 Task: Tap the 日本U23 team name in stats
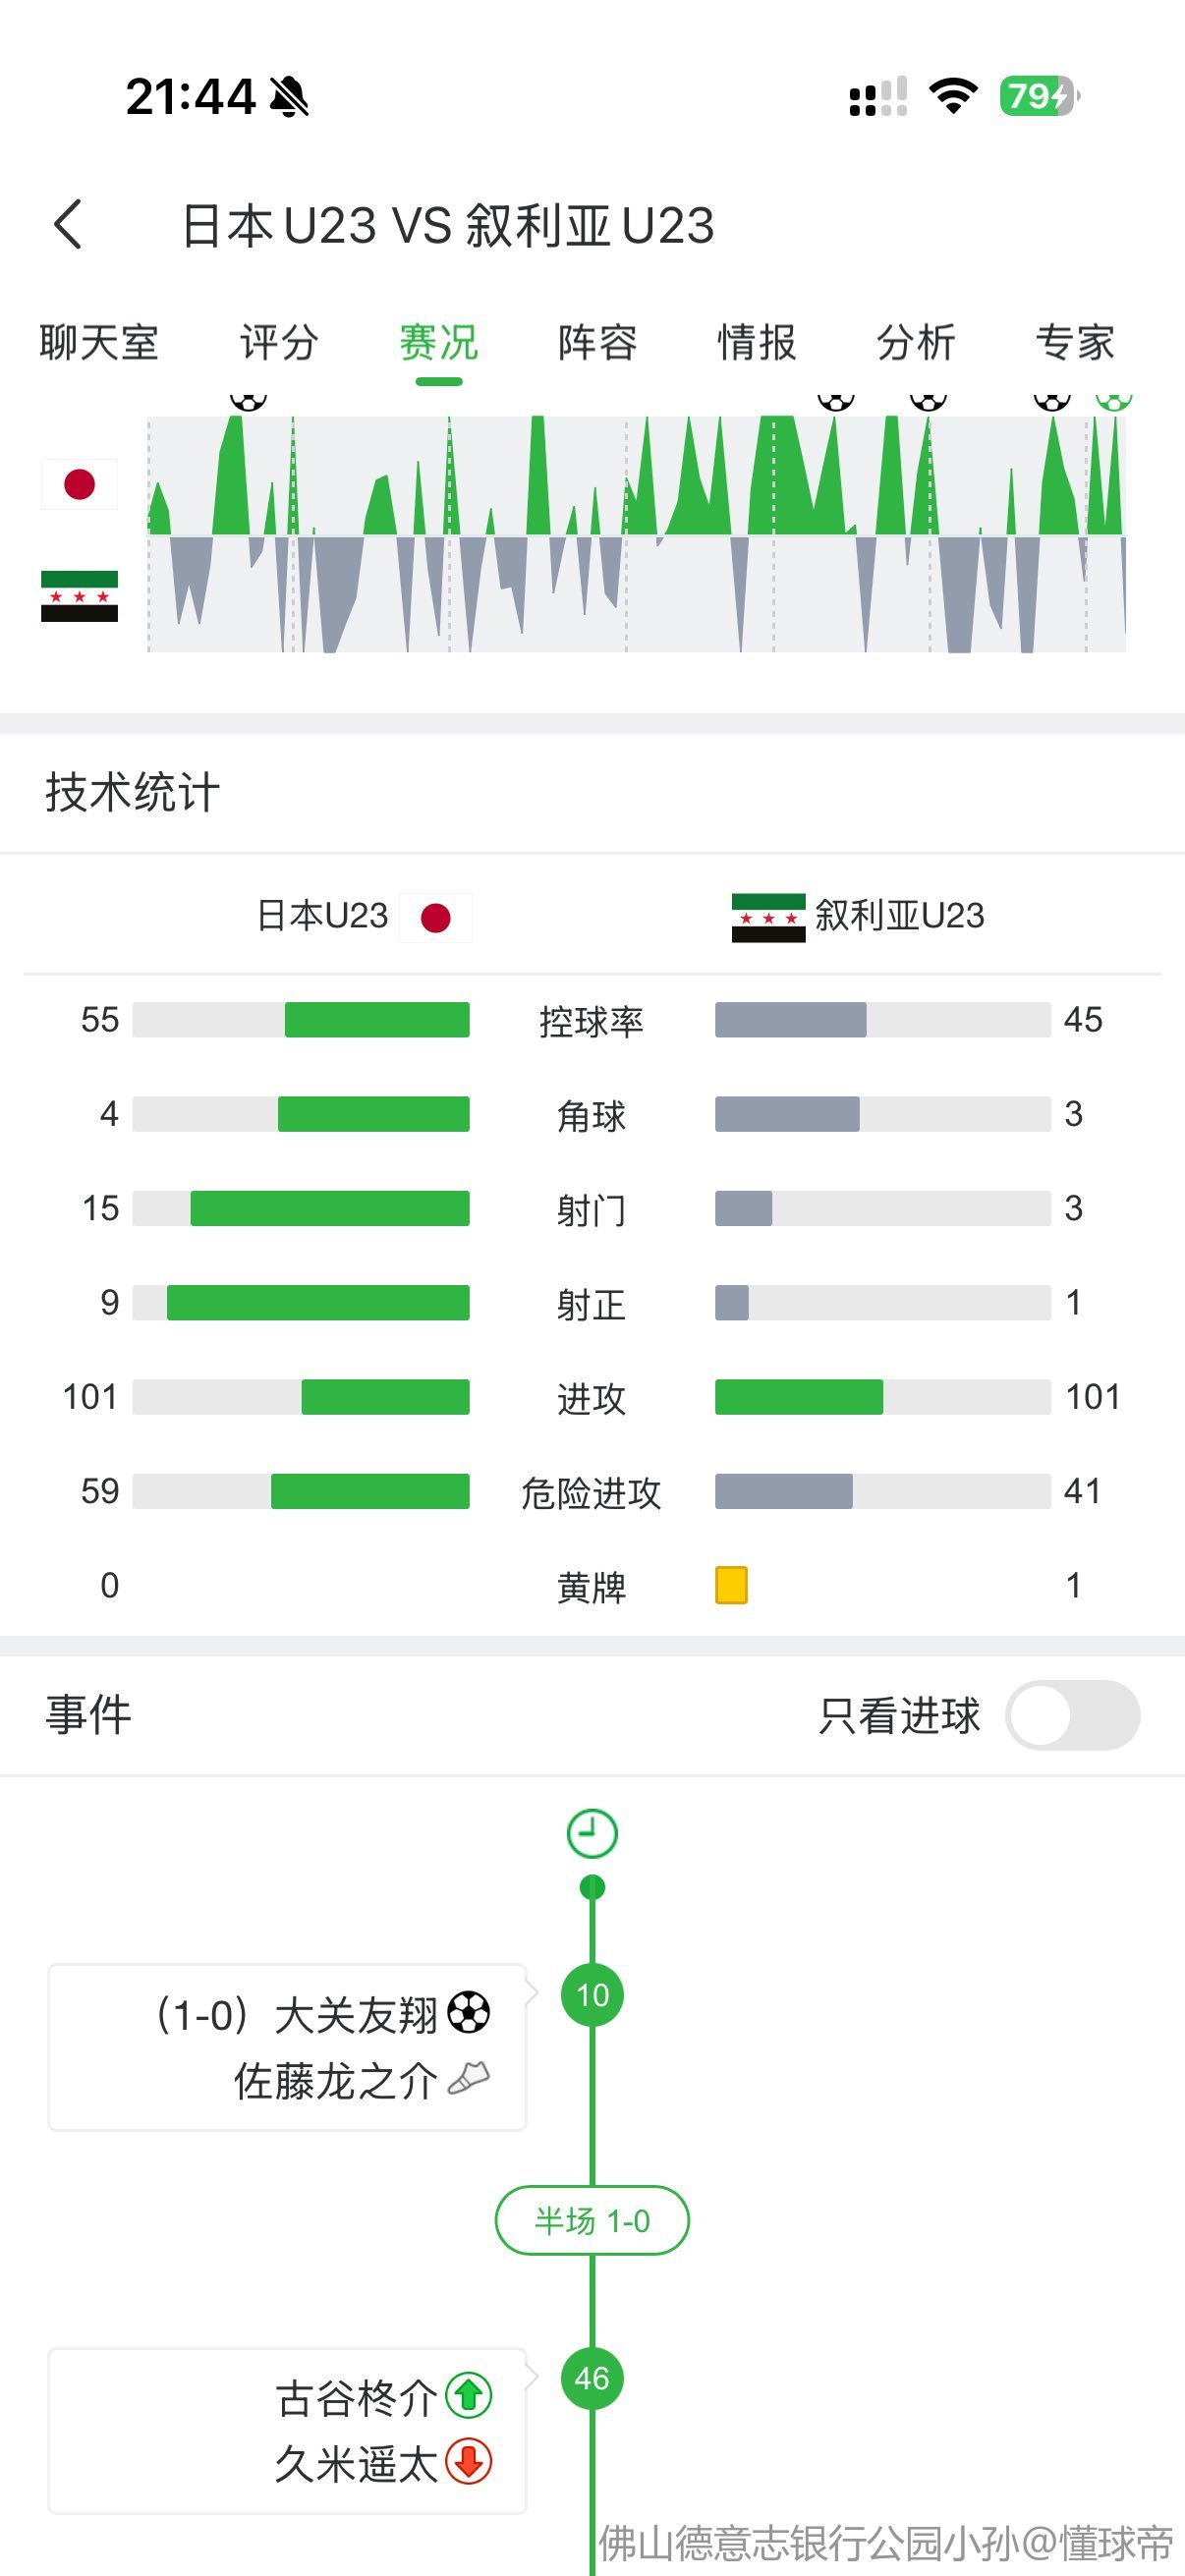click(322, 916)
